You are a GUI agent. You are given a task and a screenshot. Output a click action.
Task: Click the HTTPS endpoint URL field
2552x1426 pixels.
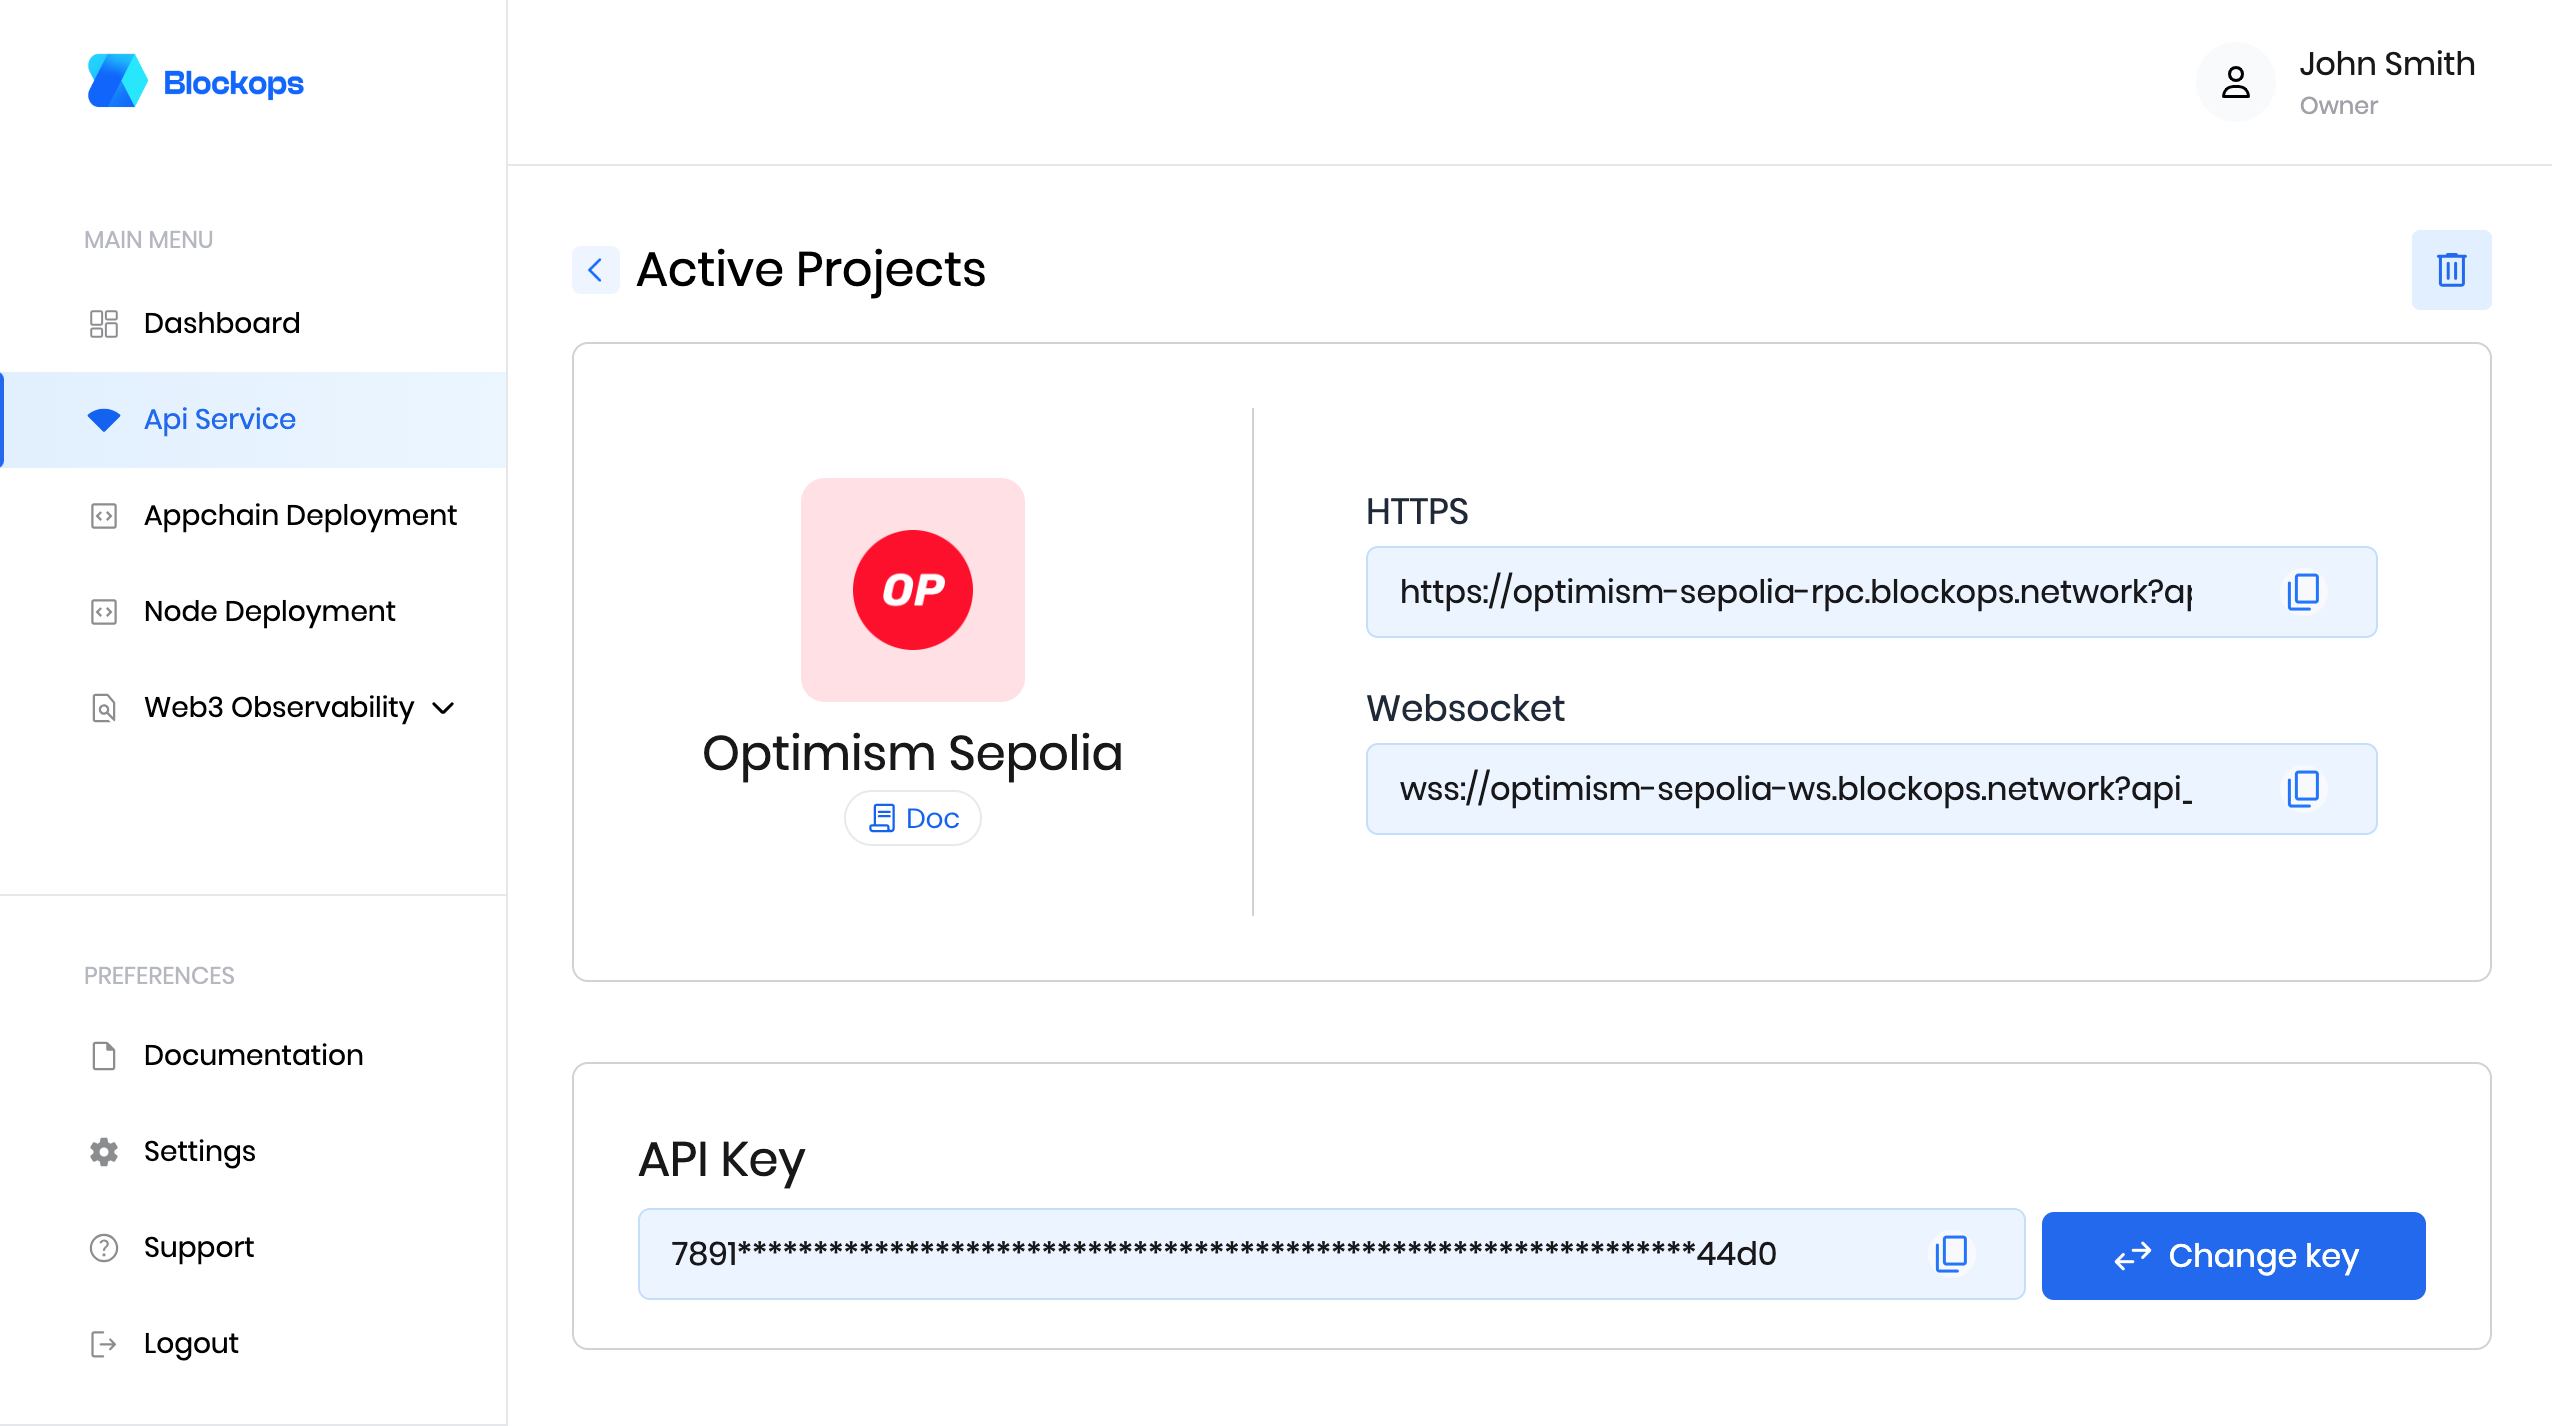1871,591
